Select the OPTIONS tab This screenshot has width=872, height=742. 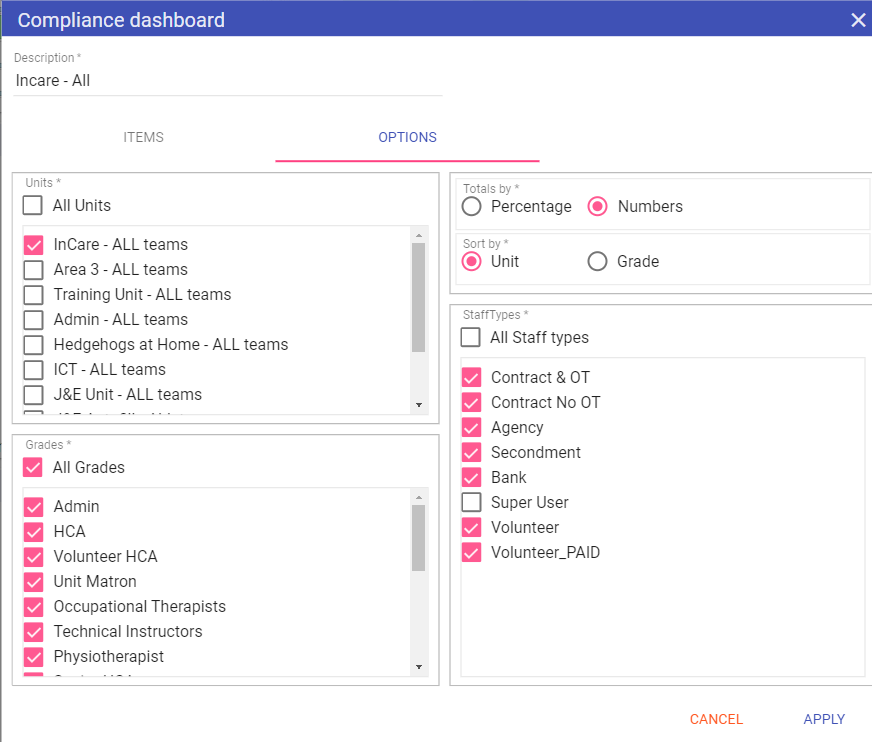(x=407, y=138)
